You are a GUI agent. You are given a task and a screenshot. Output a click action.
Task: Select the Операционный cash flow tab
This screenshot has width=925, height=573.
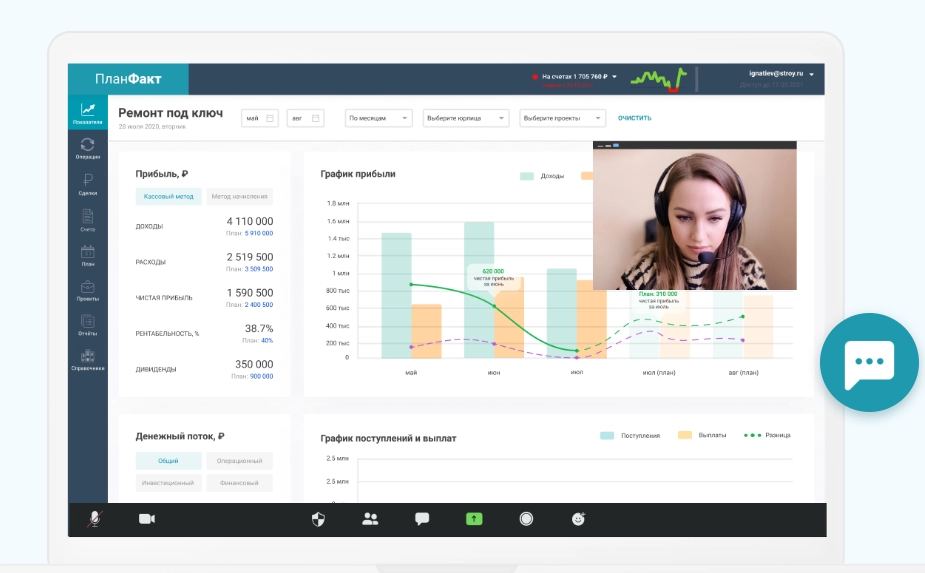click(x=239, y=461)
